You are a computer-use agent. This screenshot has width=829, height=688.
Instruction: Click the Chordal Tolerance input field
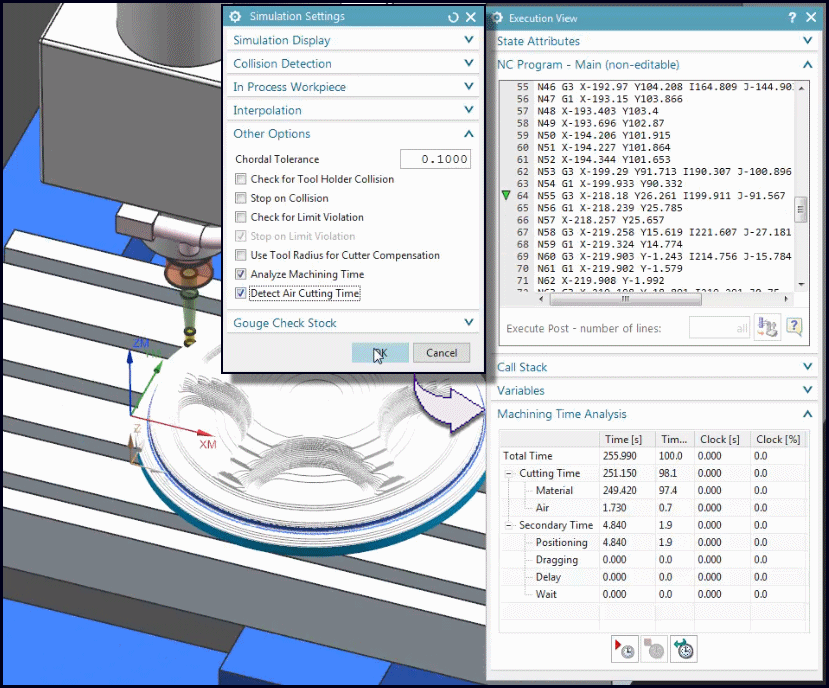click(435, 159)
